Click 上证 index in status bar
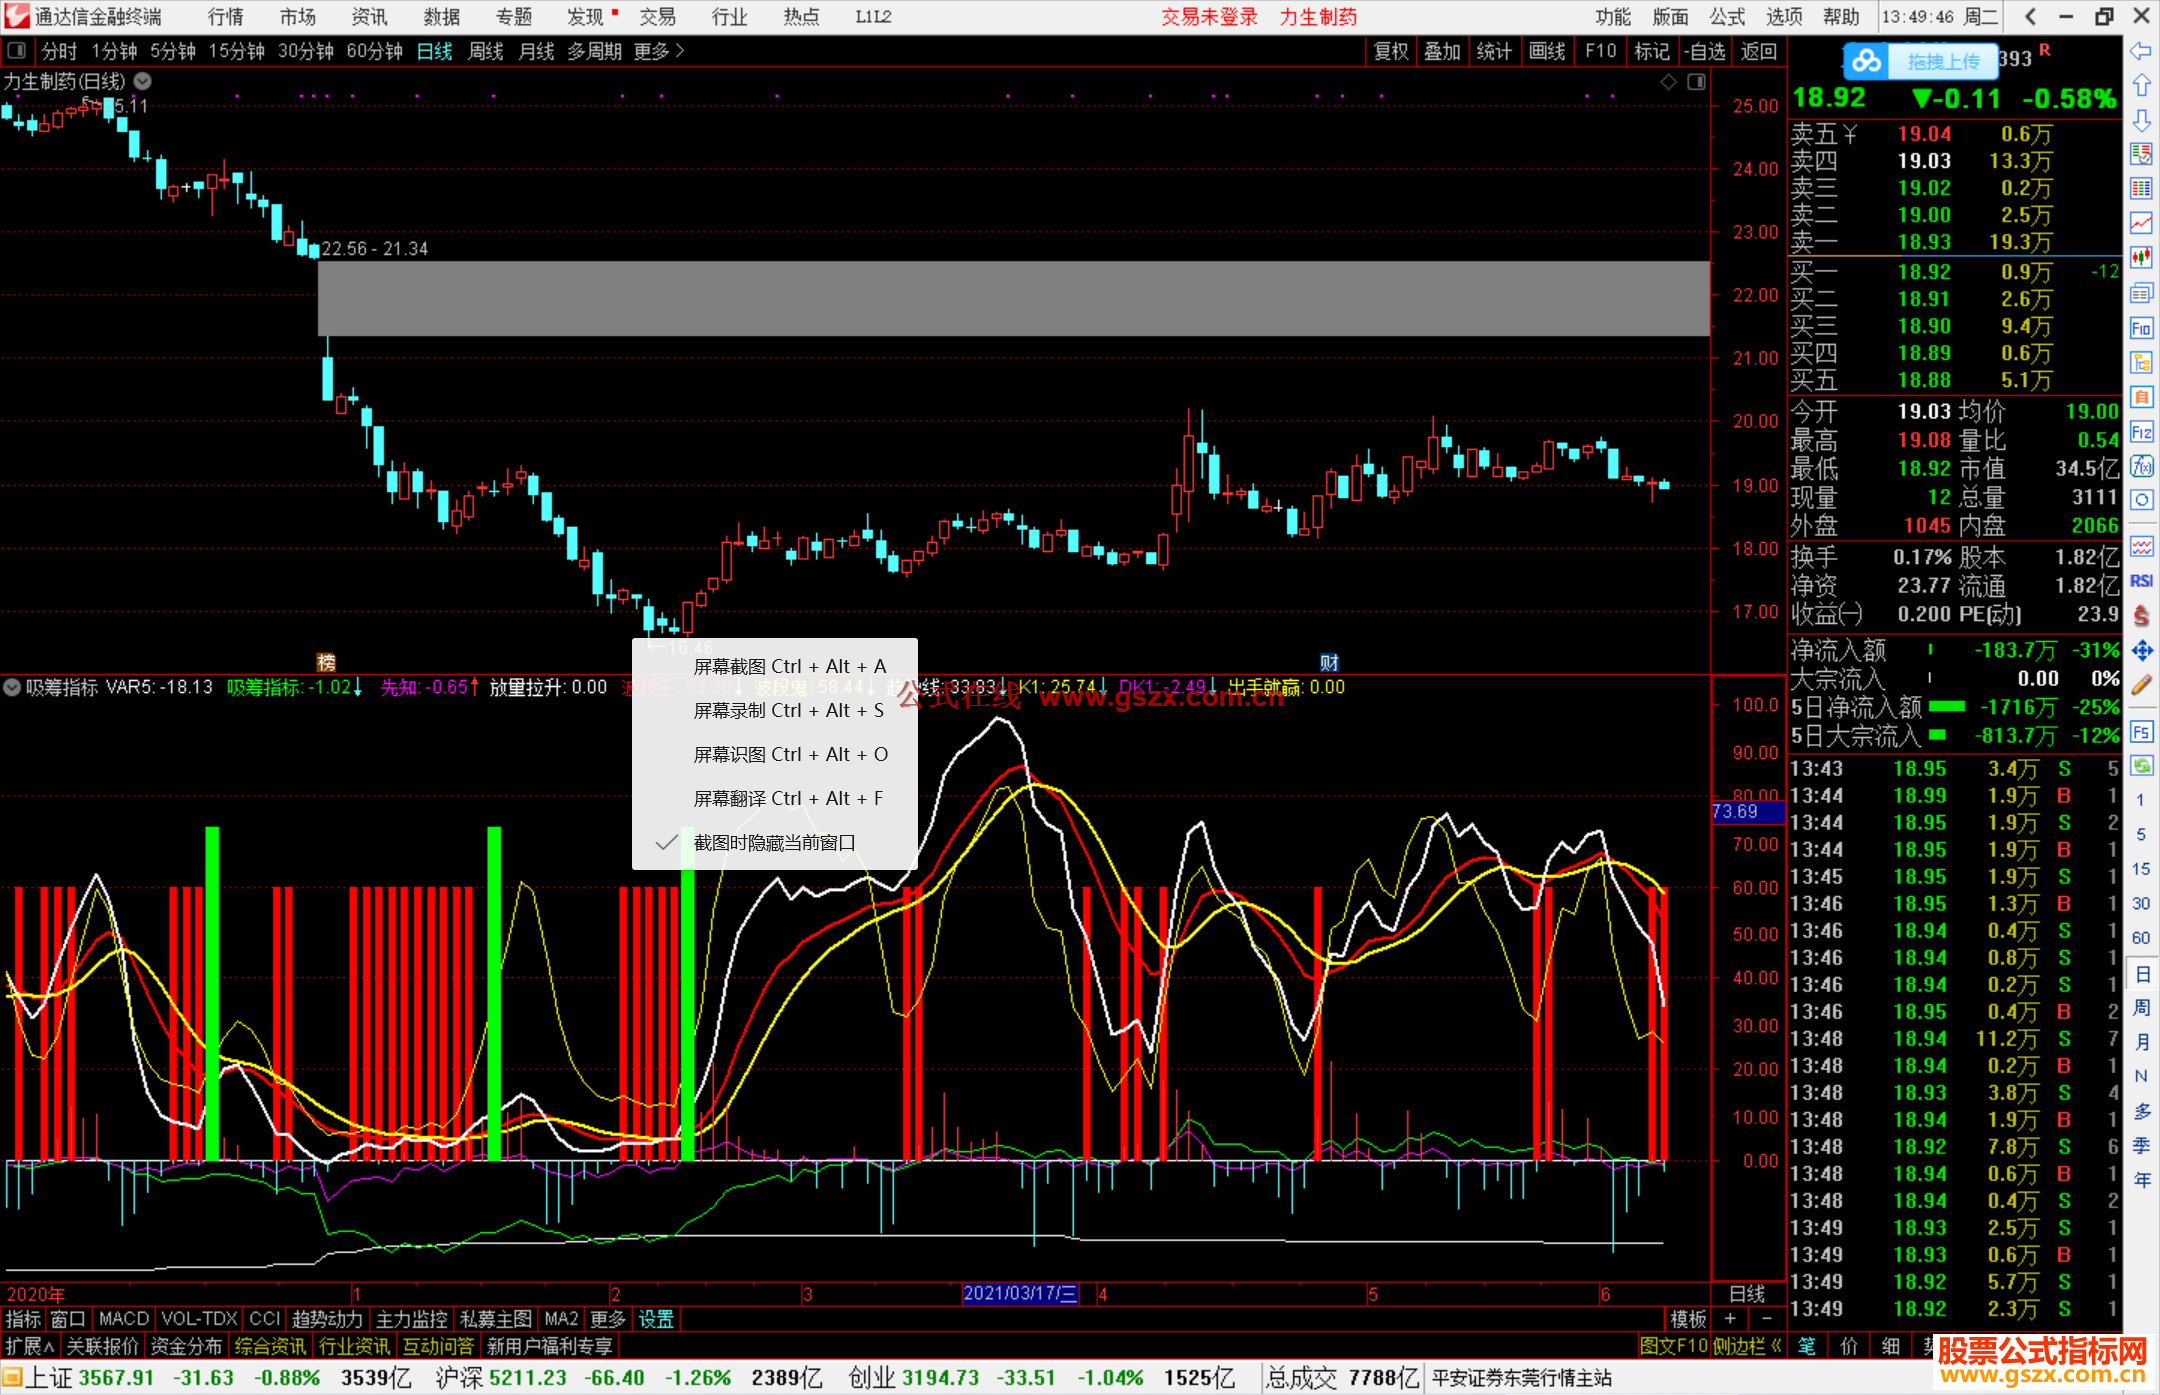 48,1378
